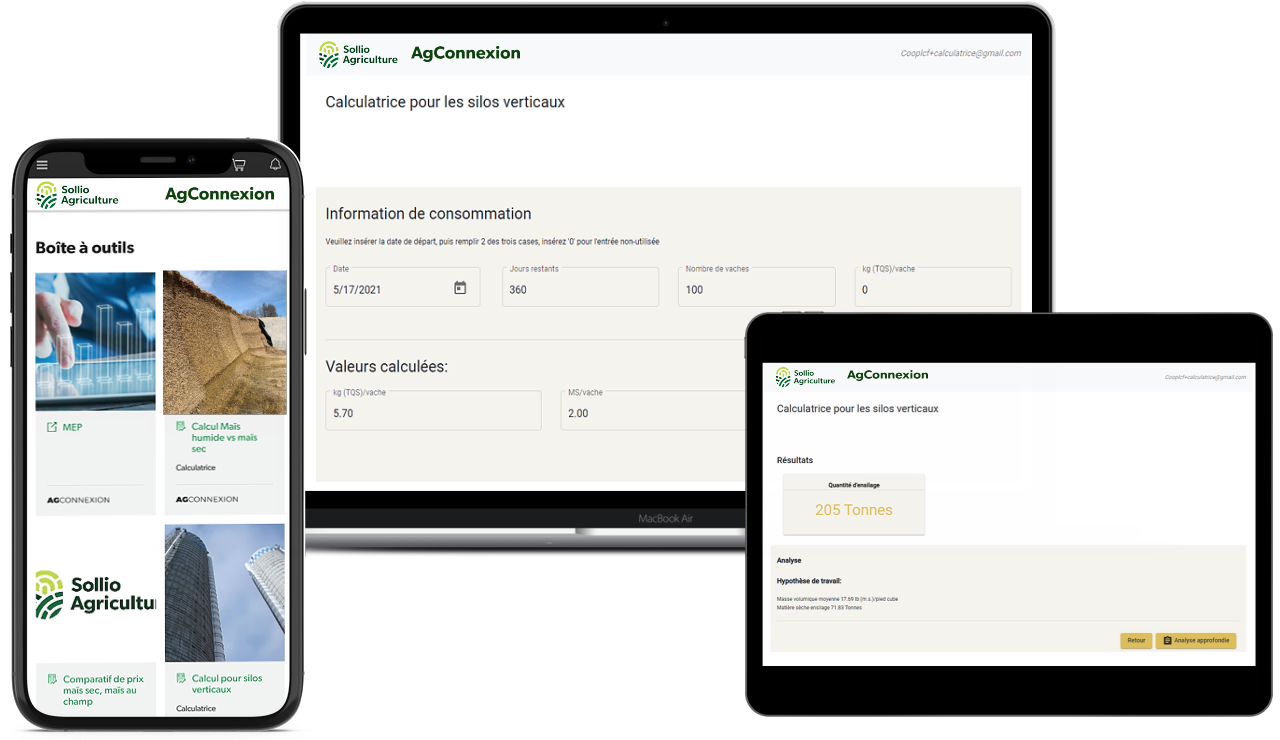Click the AgConnexion logo on the laptop

[466, 53]
